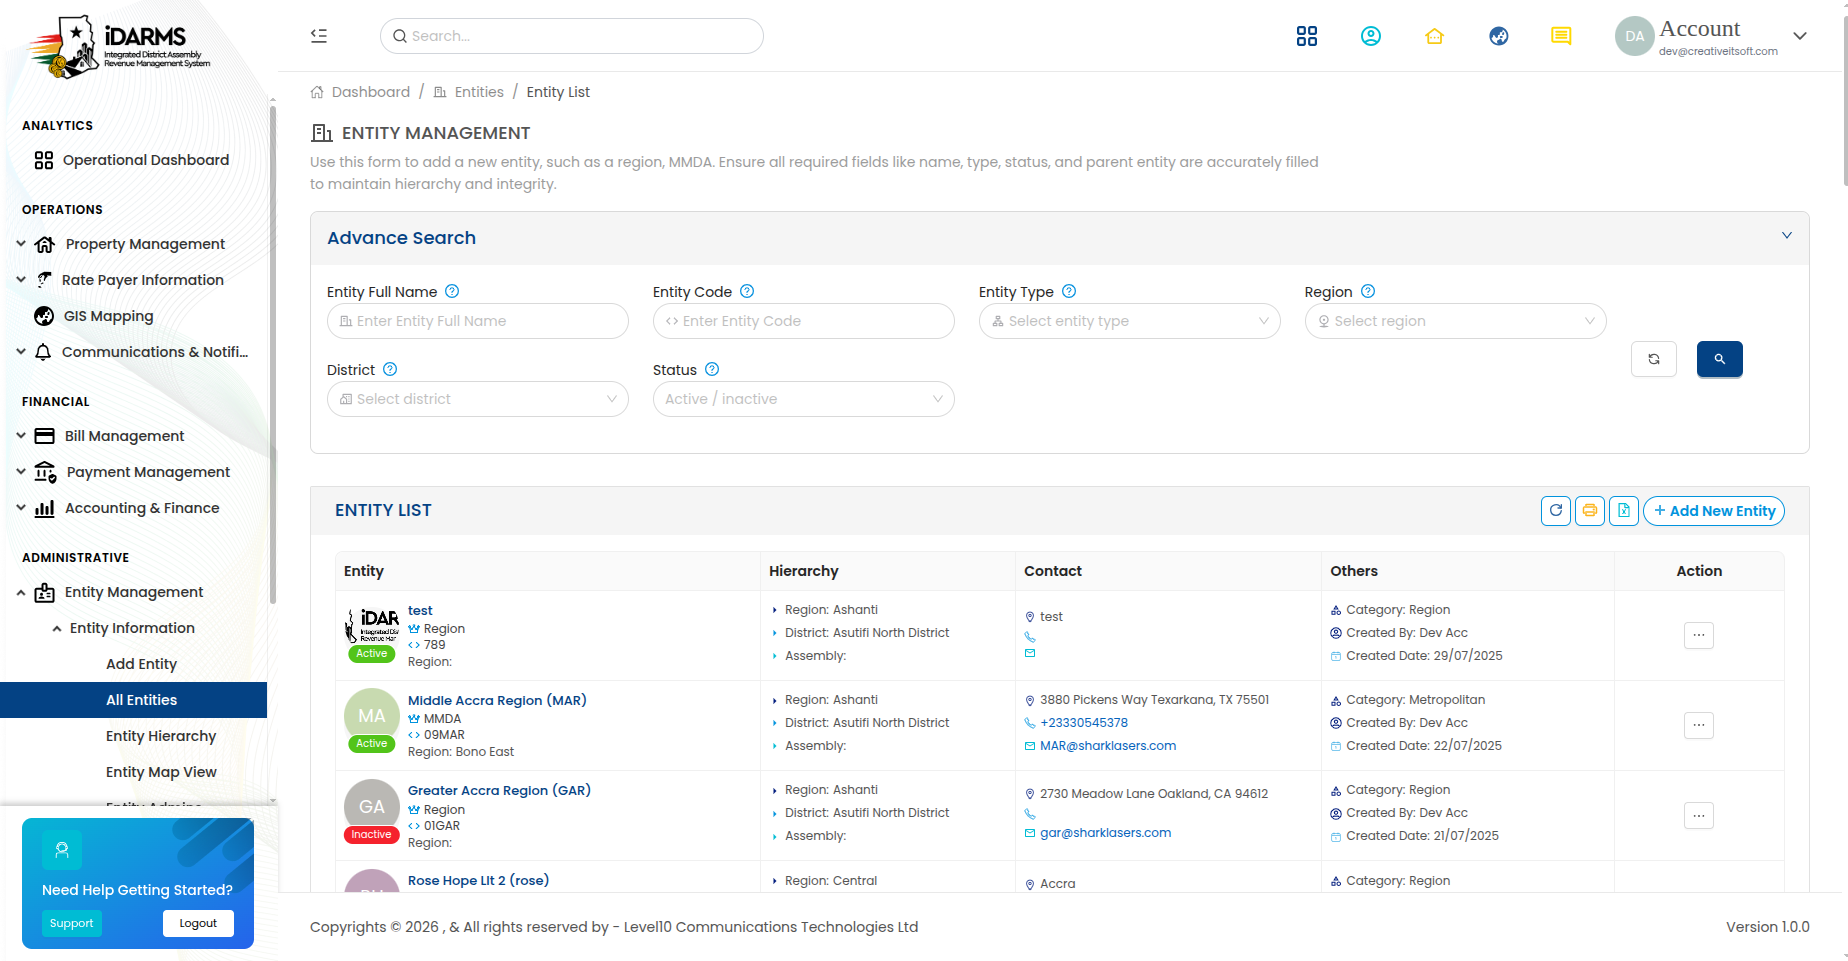Open the Active / inactive status dropdown

tap(804, 399)
